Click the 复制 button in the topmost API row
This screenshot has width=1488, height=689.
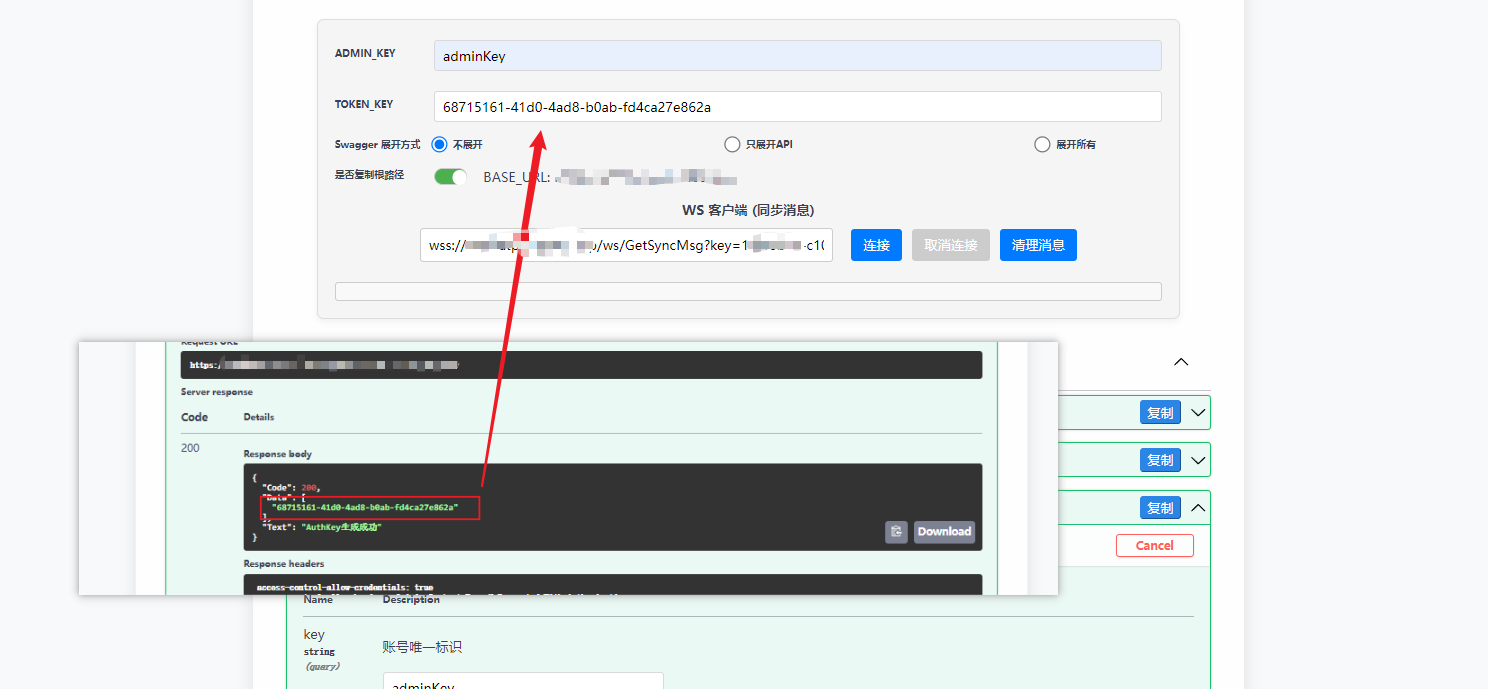[x=1160, y=413]
